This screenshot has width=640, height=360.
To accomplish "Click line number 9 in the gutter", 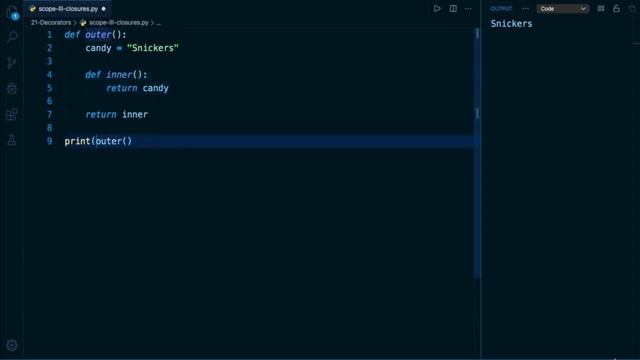I will pyautogui.click(x=49, y=141).
